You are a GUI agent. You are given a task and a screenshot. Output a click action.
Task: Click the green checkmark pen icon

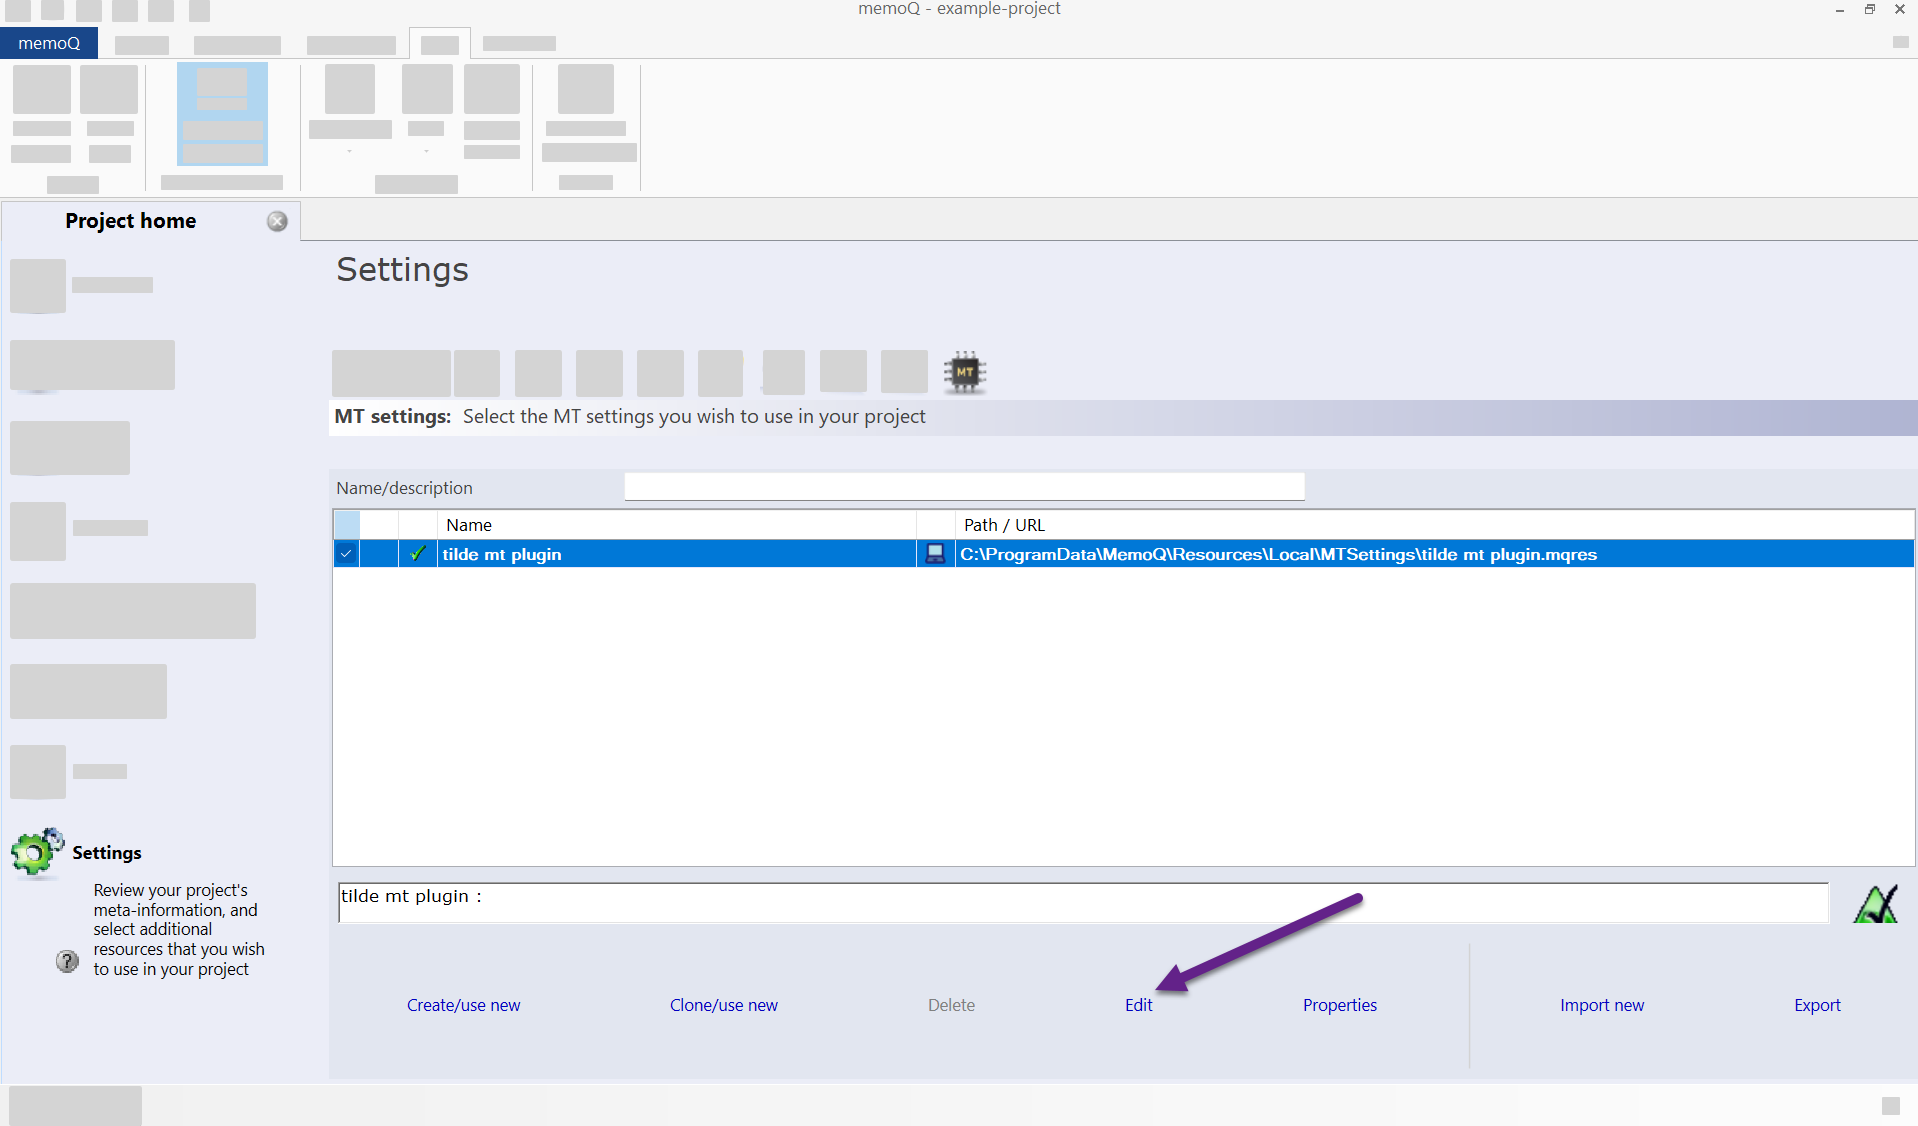click(x=1875, y=903)
